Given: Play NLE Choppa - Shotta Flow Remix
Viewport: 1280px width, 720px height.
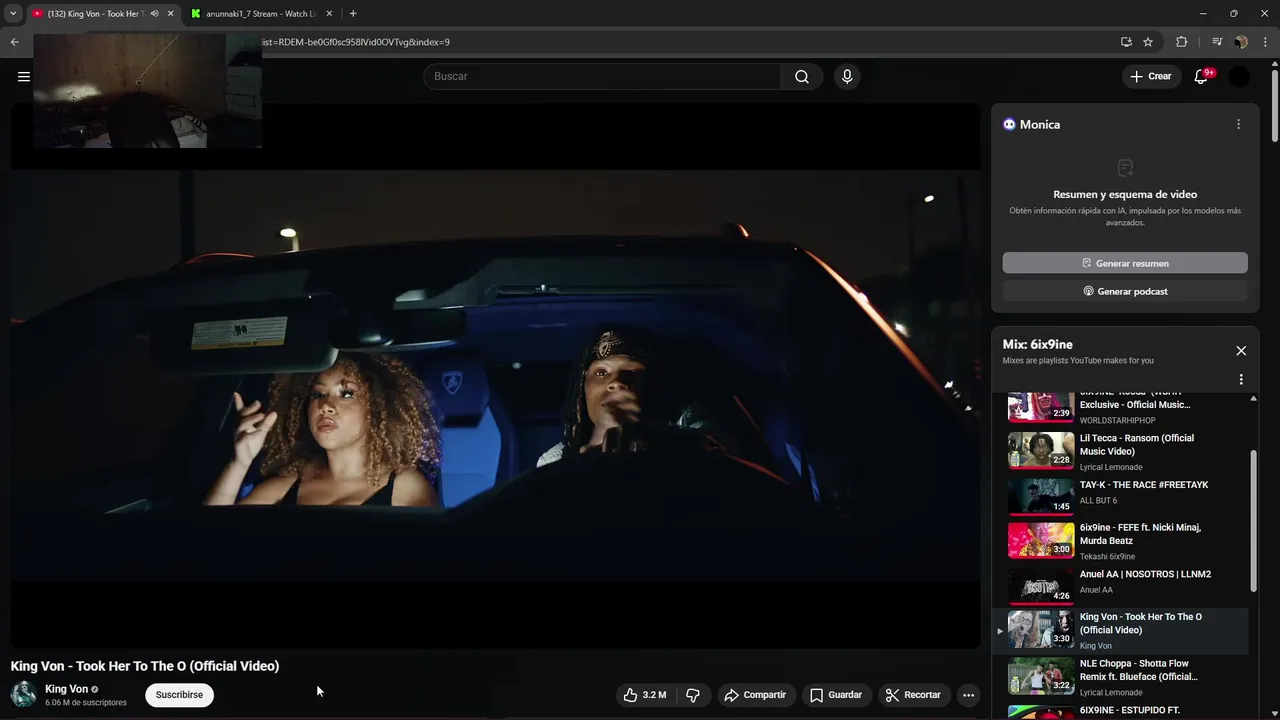Looking at the screenshot, I should point(1138,670).
